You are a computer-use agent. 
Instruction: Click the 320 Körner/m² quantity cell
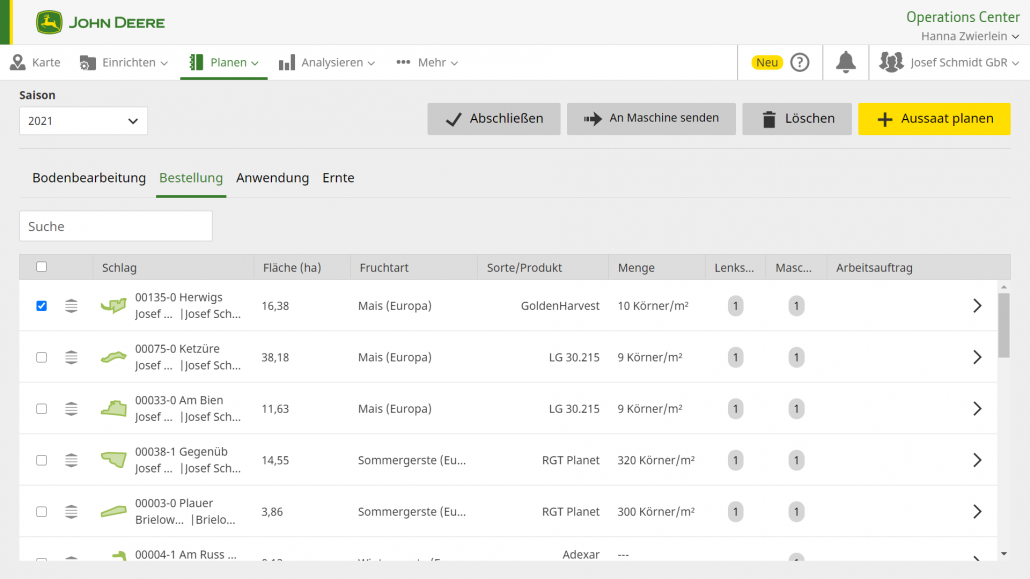656,460
